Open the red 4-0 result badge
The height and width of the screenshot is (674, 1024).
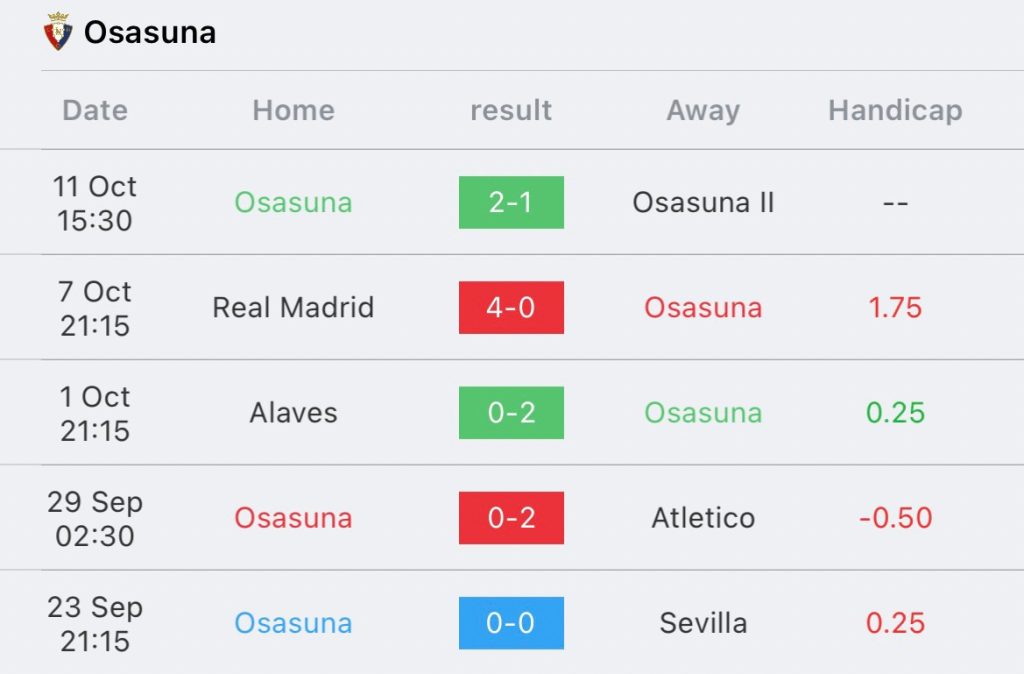click(511, 308)
